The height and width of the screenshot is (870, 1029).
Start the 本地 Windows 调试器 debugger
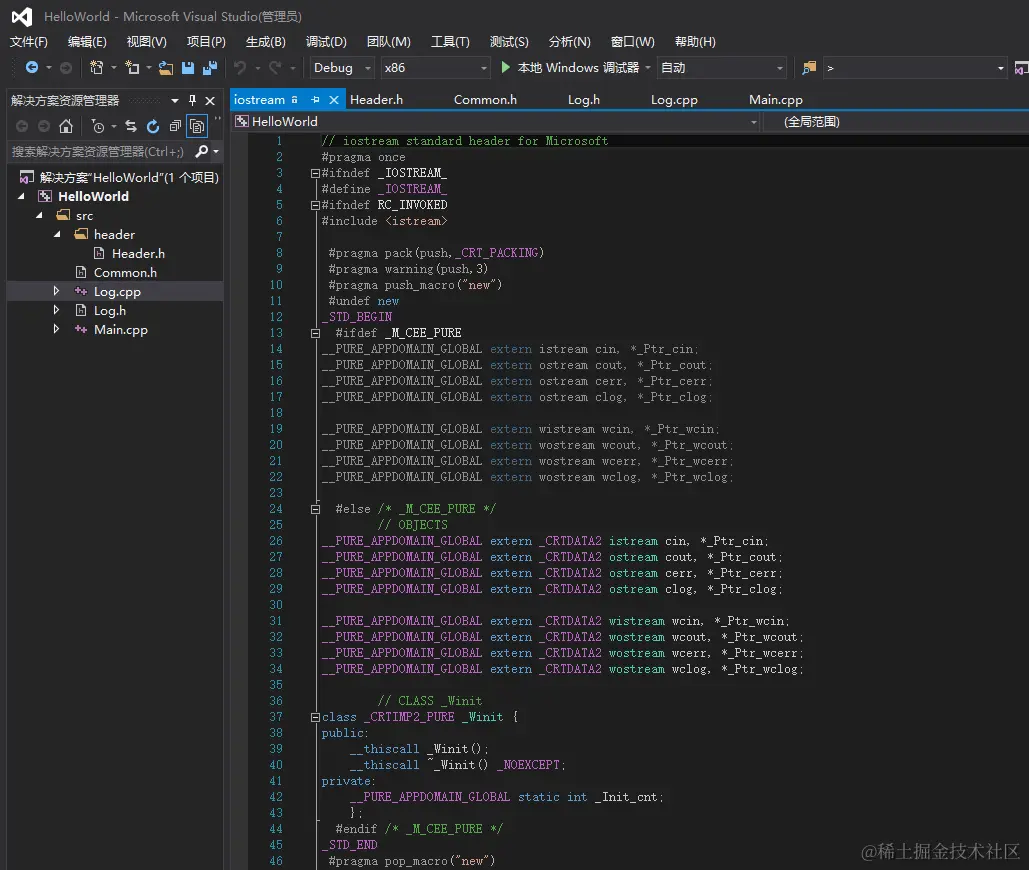click(570, 68)
